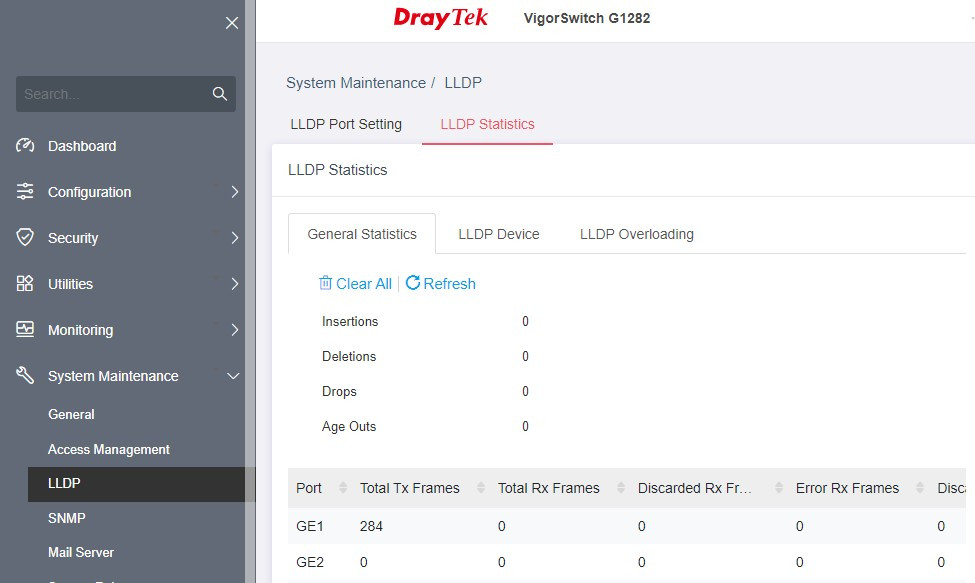Image resolution: width=975 pixels, height=583 pixels.
Task: Click the System Maintenance breadcrumb
Action: (356, 83)
